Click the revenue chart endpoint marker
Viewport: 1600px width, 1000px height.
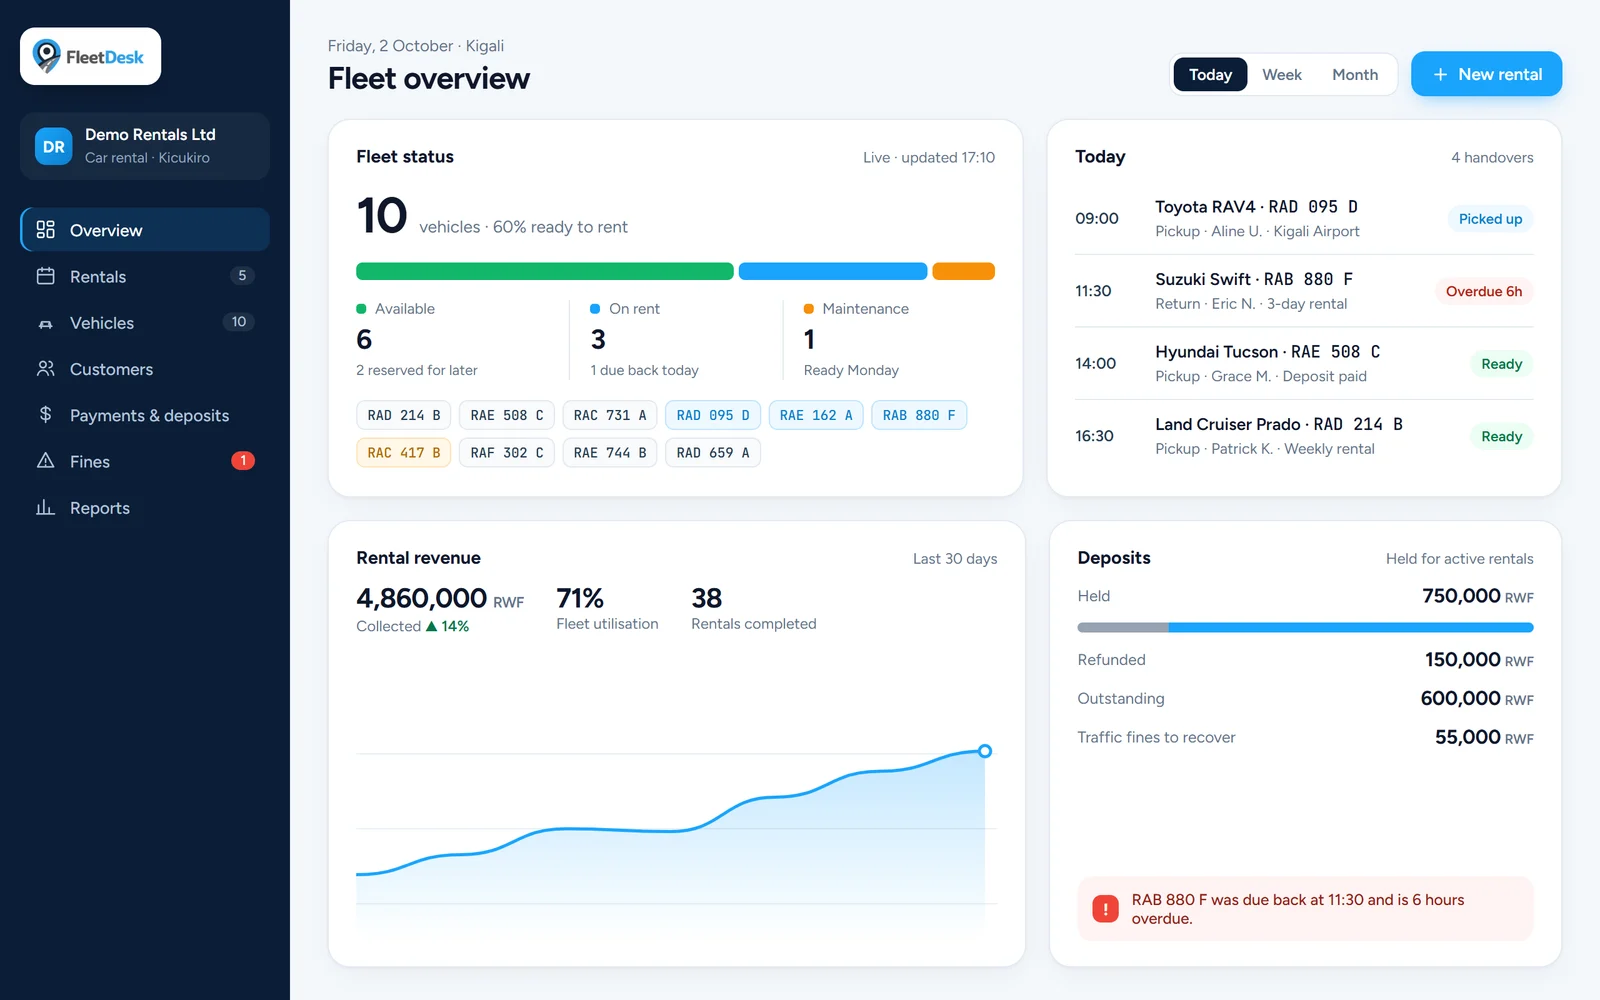click(985, 751)
